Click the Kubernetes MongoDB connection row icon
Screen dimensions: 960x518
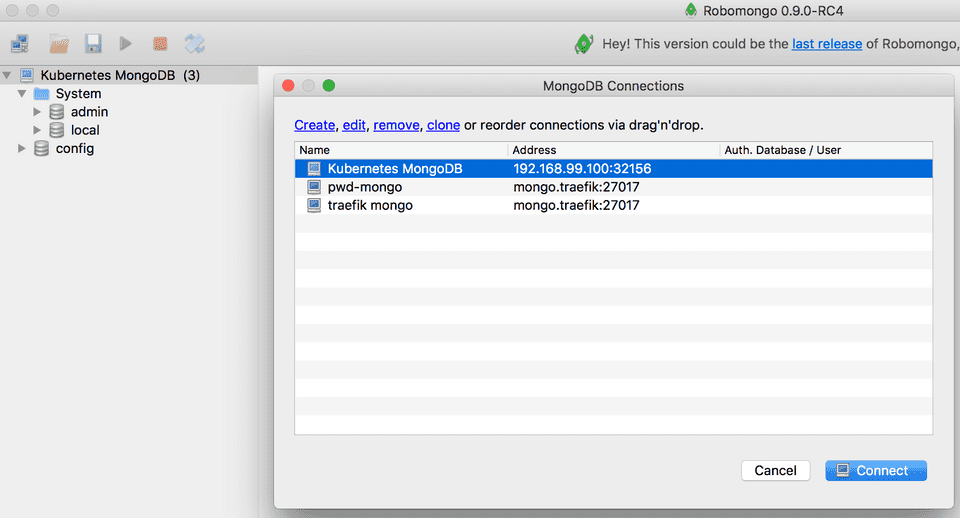[x=314, y=168]
